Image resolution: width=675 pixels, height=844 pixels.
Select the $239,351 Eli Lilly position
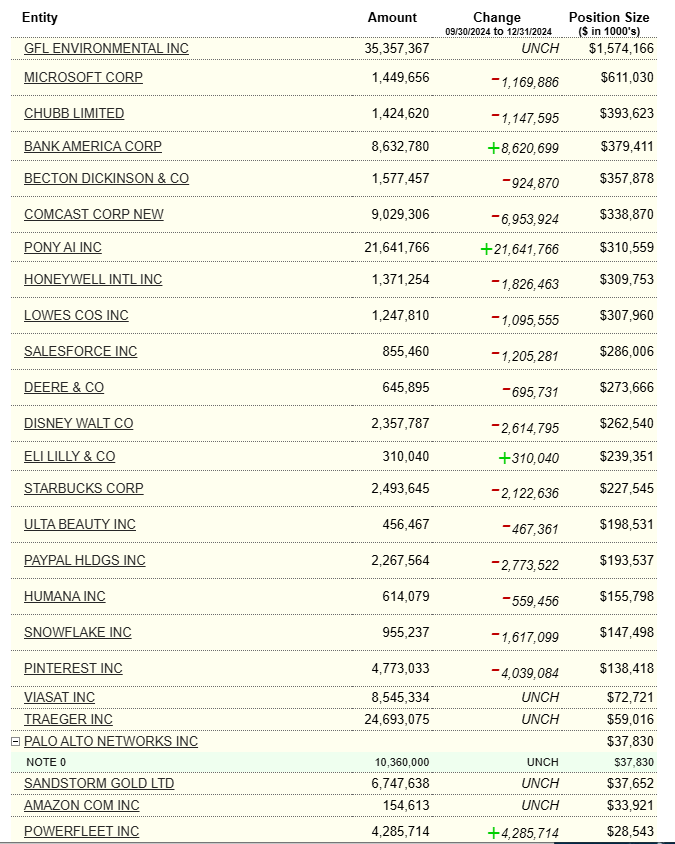click(627, 456)
